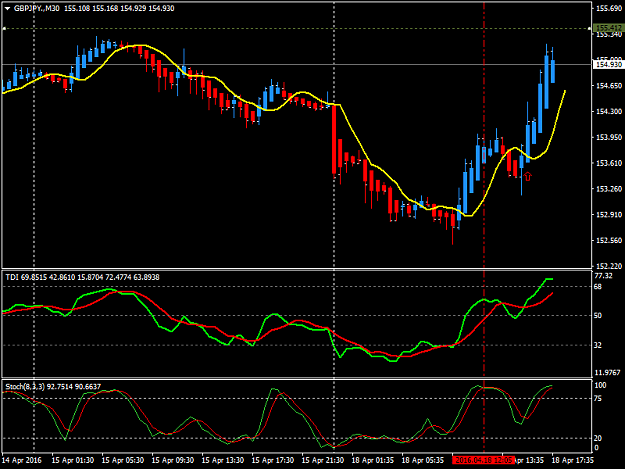Select the TDI level 68 label
The width and height of the screenshot is (625, 469).
tap(598, 287)
